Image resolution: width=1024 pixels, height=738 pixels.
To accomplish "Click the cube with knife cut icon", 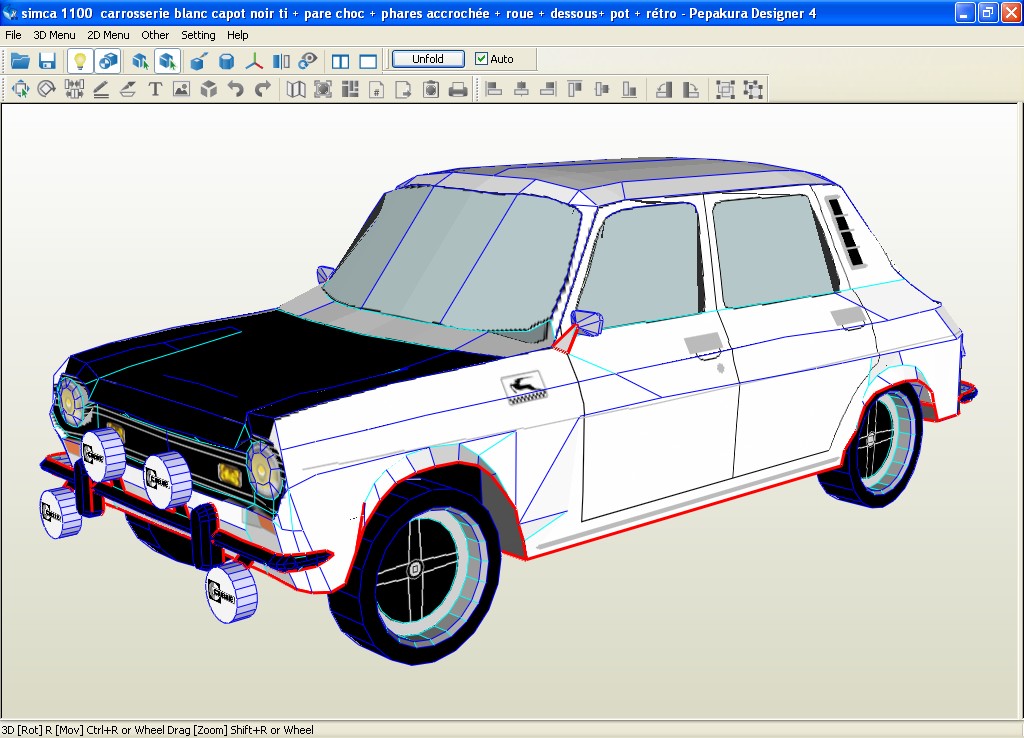I will [x=199, y=61].
